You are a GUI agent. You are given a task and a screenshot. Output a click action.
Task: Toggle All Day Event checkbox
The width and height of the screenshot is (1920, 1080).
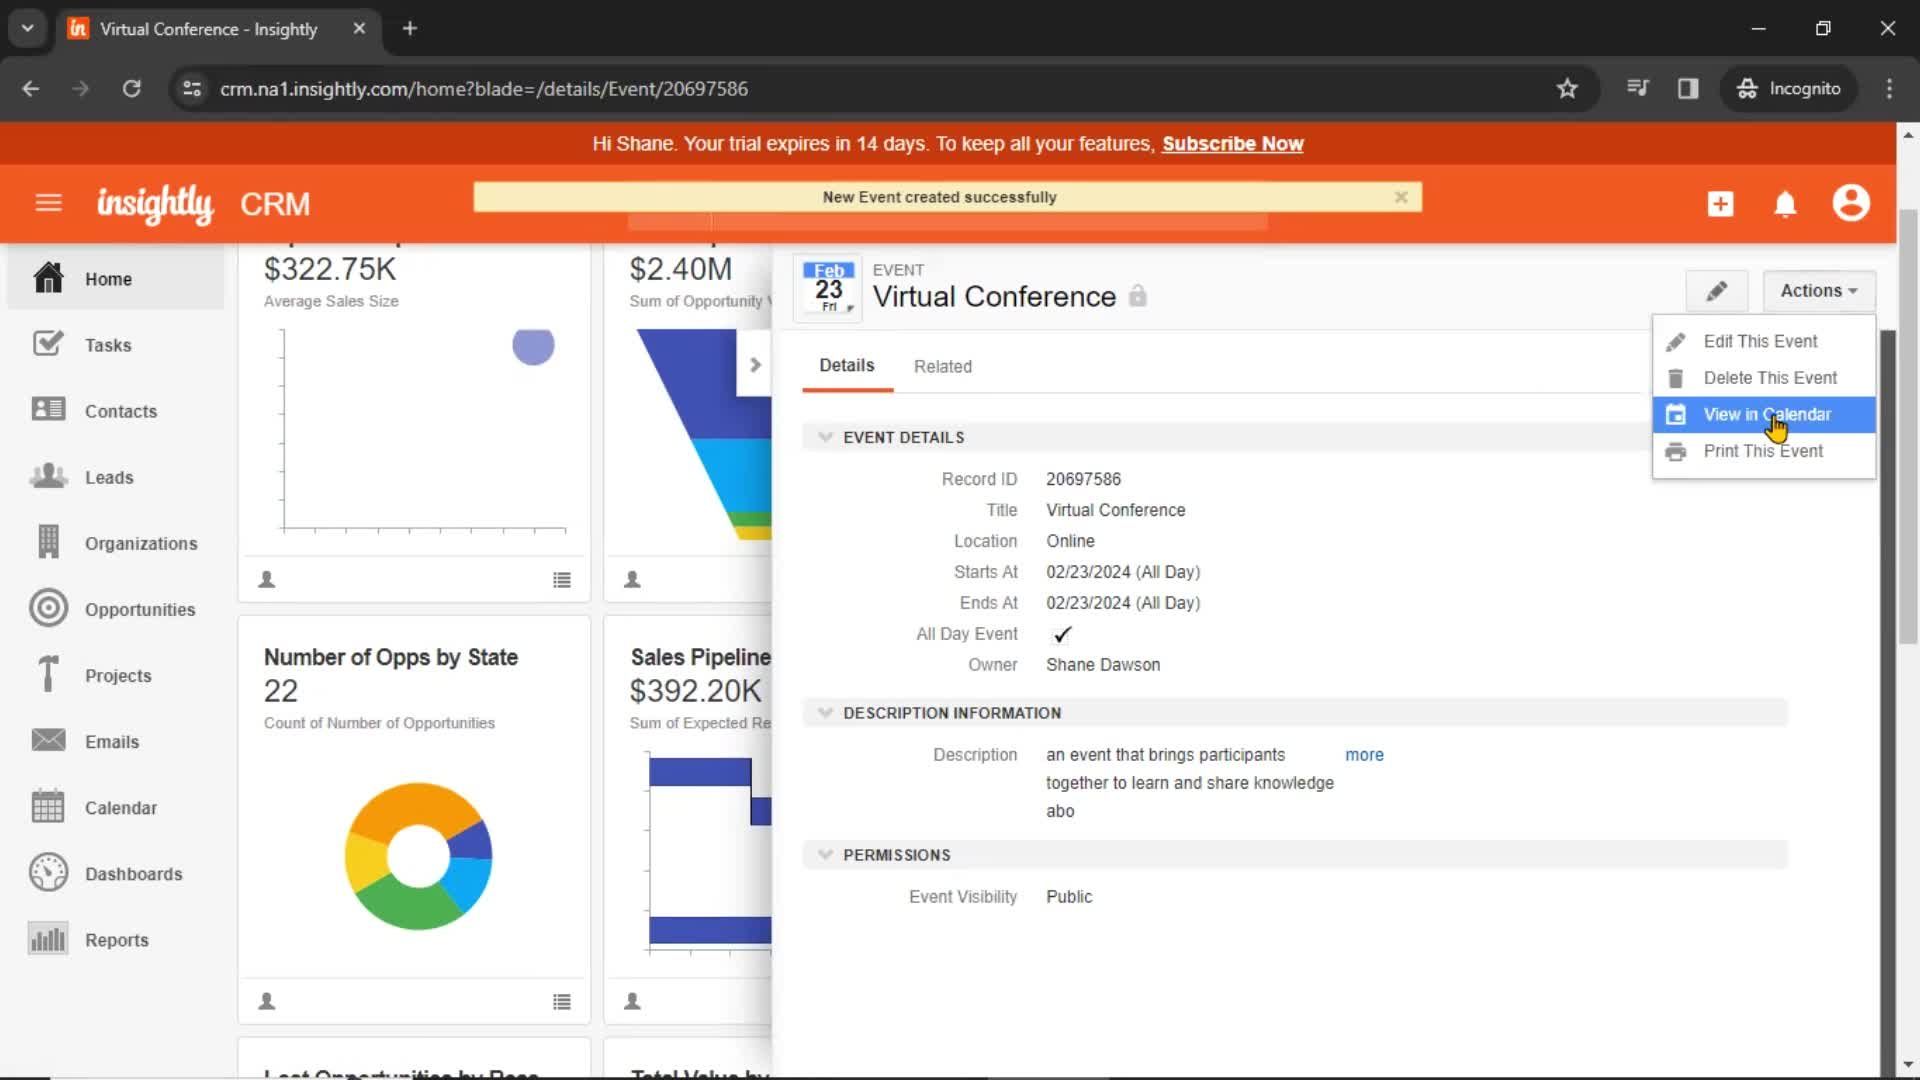pyautogui.click(x=1062, y=633)
